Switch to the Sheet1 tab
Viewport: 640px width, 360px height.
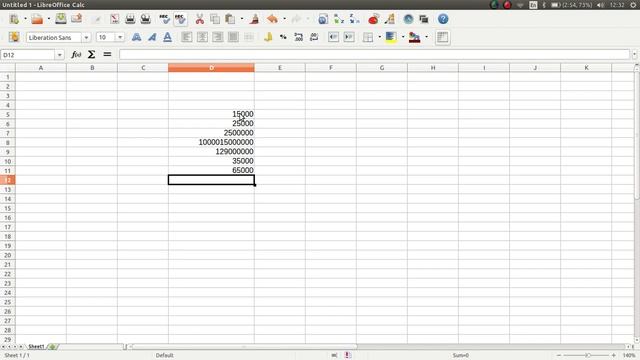click(36, 347)
